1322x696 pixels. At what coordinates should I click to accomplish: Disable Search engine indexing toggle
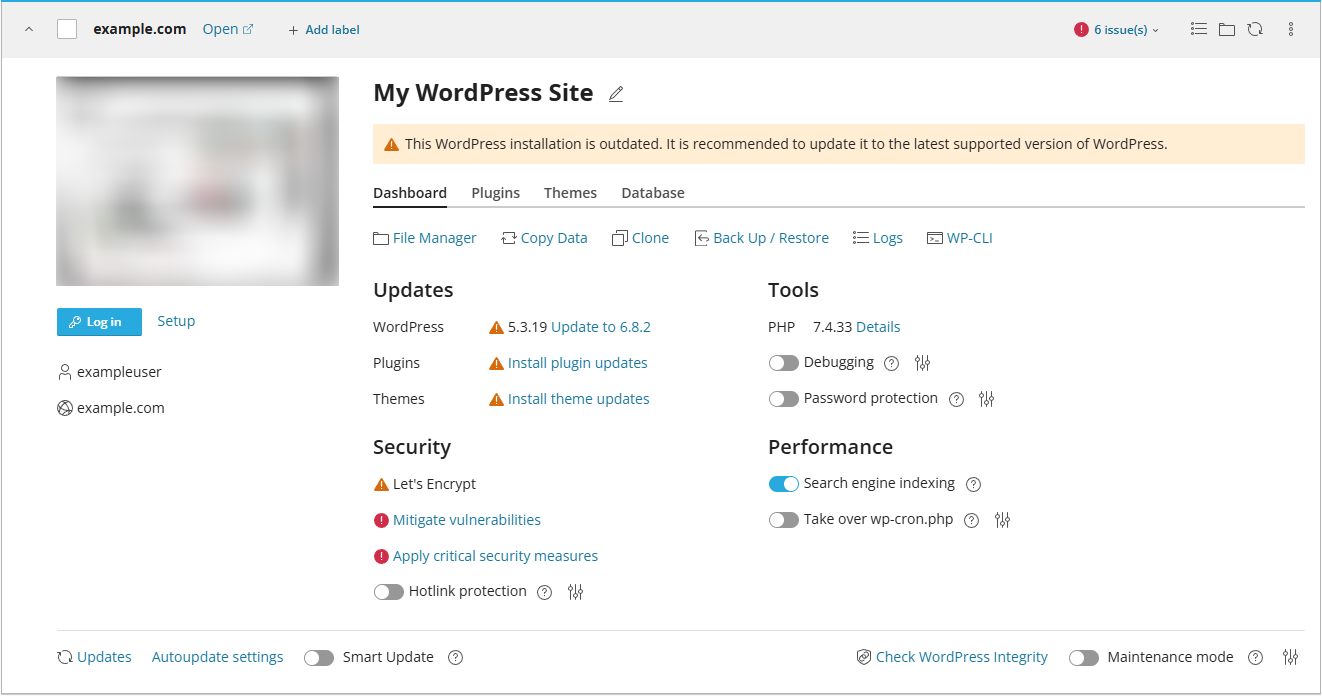[x=784, y=484]
